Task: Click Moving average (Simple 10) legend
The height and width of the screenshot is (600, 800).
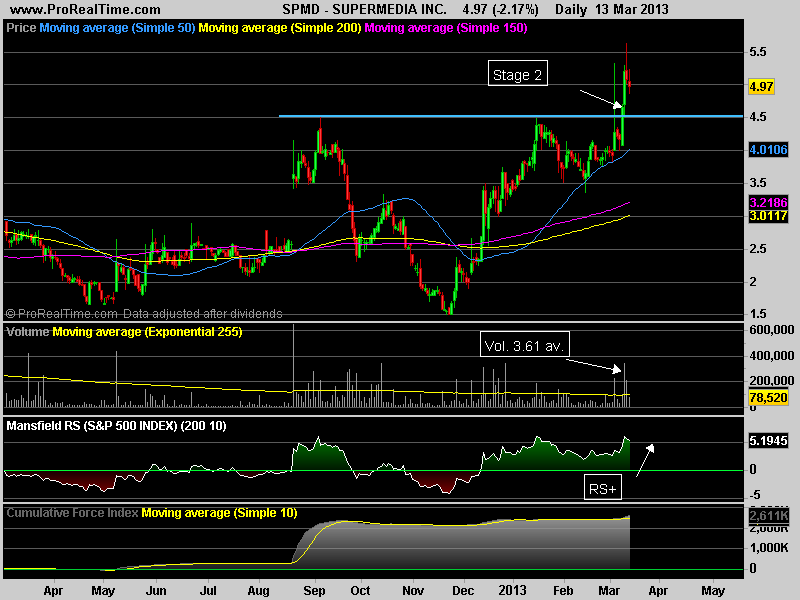Action: click(x=219, y=513)
